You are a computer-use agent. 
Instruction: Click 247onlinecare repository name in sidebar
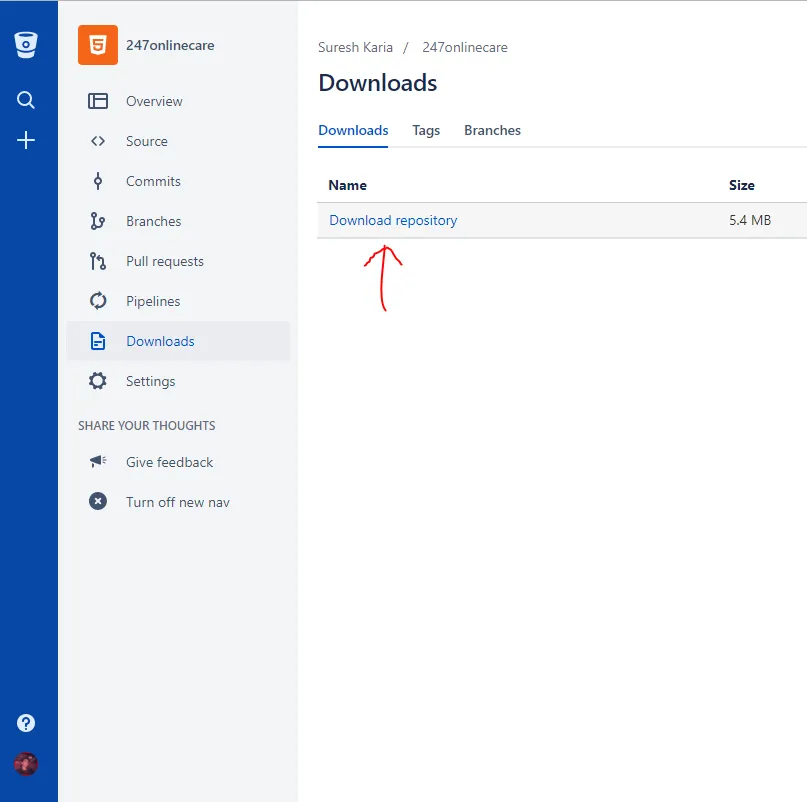click(x=170, y=45)
